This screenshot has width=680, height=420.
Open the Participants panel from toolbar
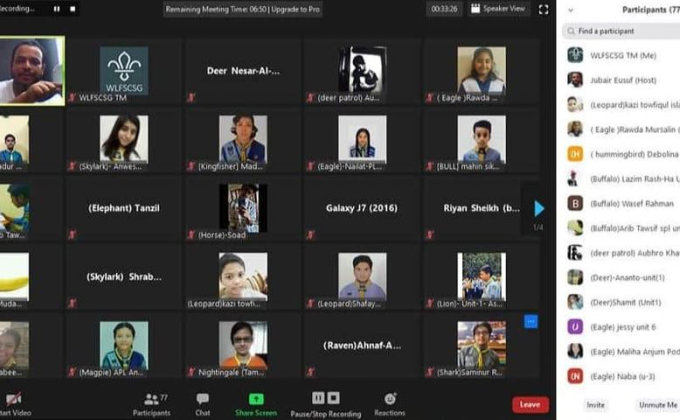pos(151,402)
